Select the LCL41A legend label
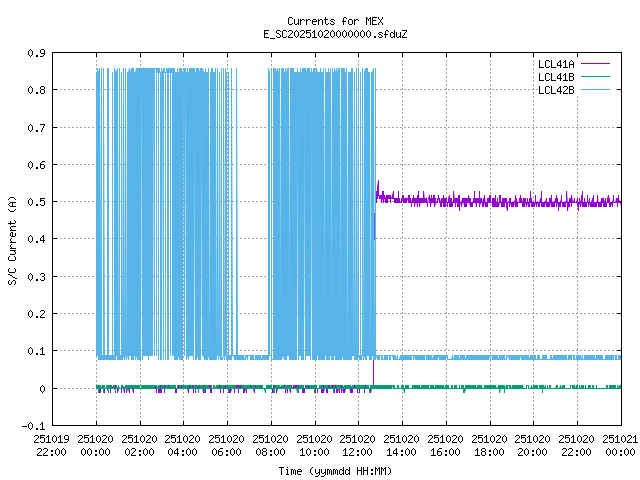 (x=556, y=63)
